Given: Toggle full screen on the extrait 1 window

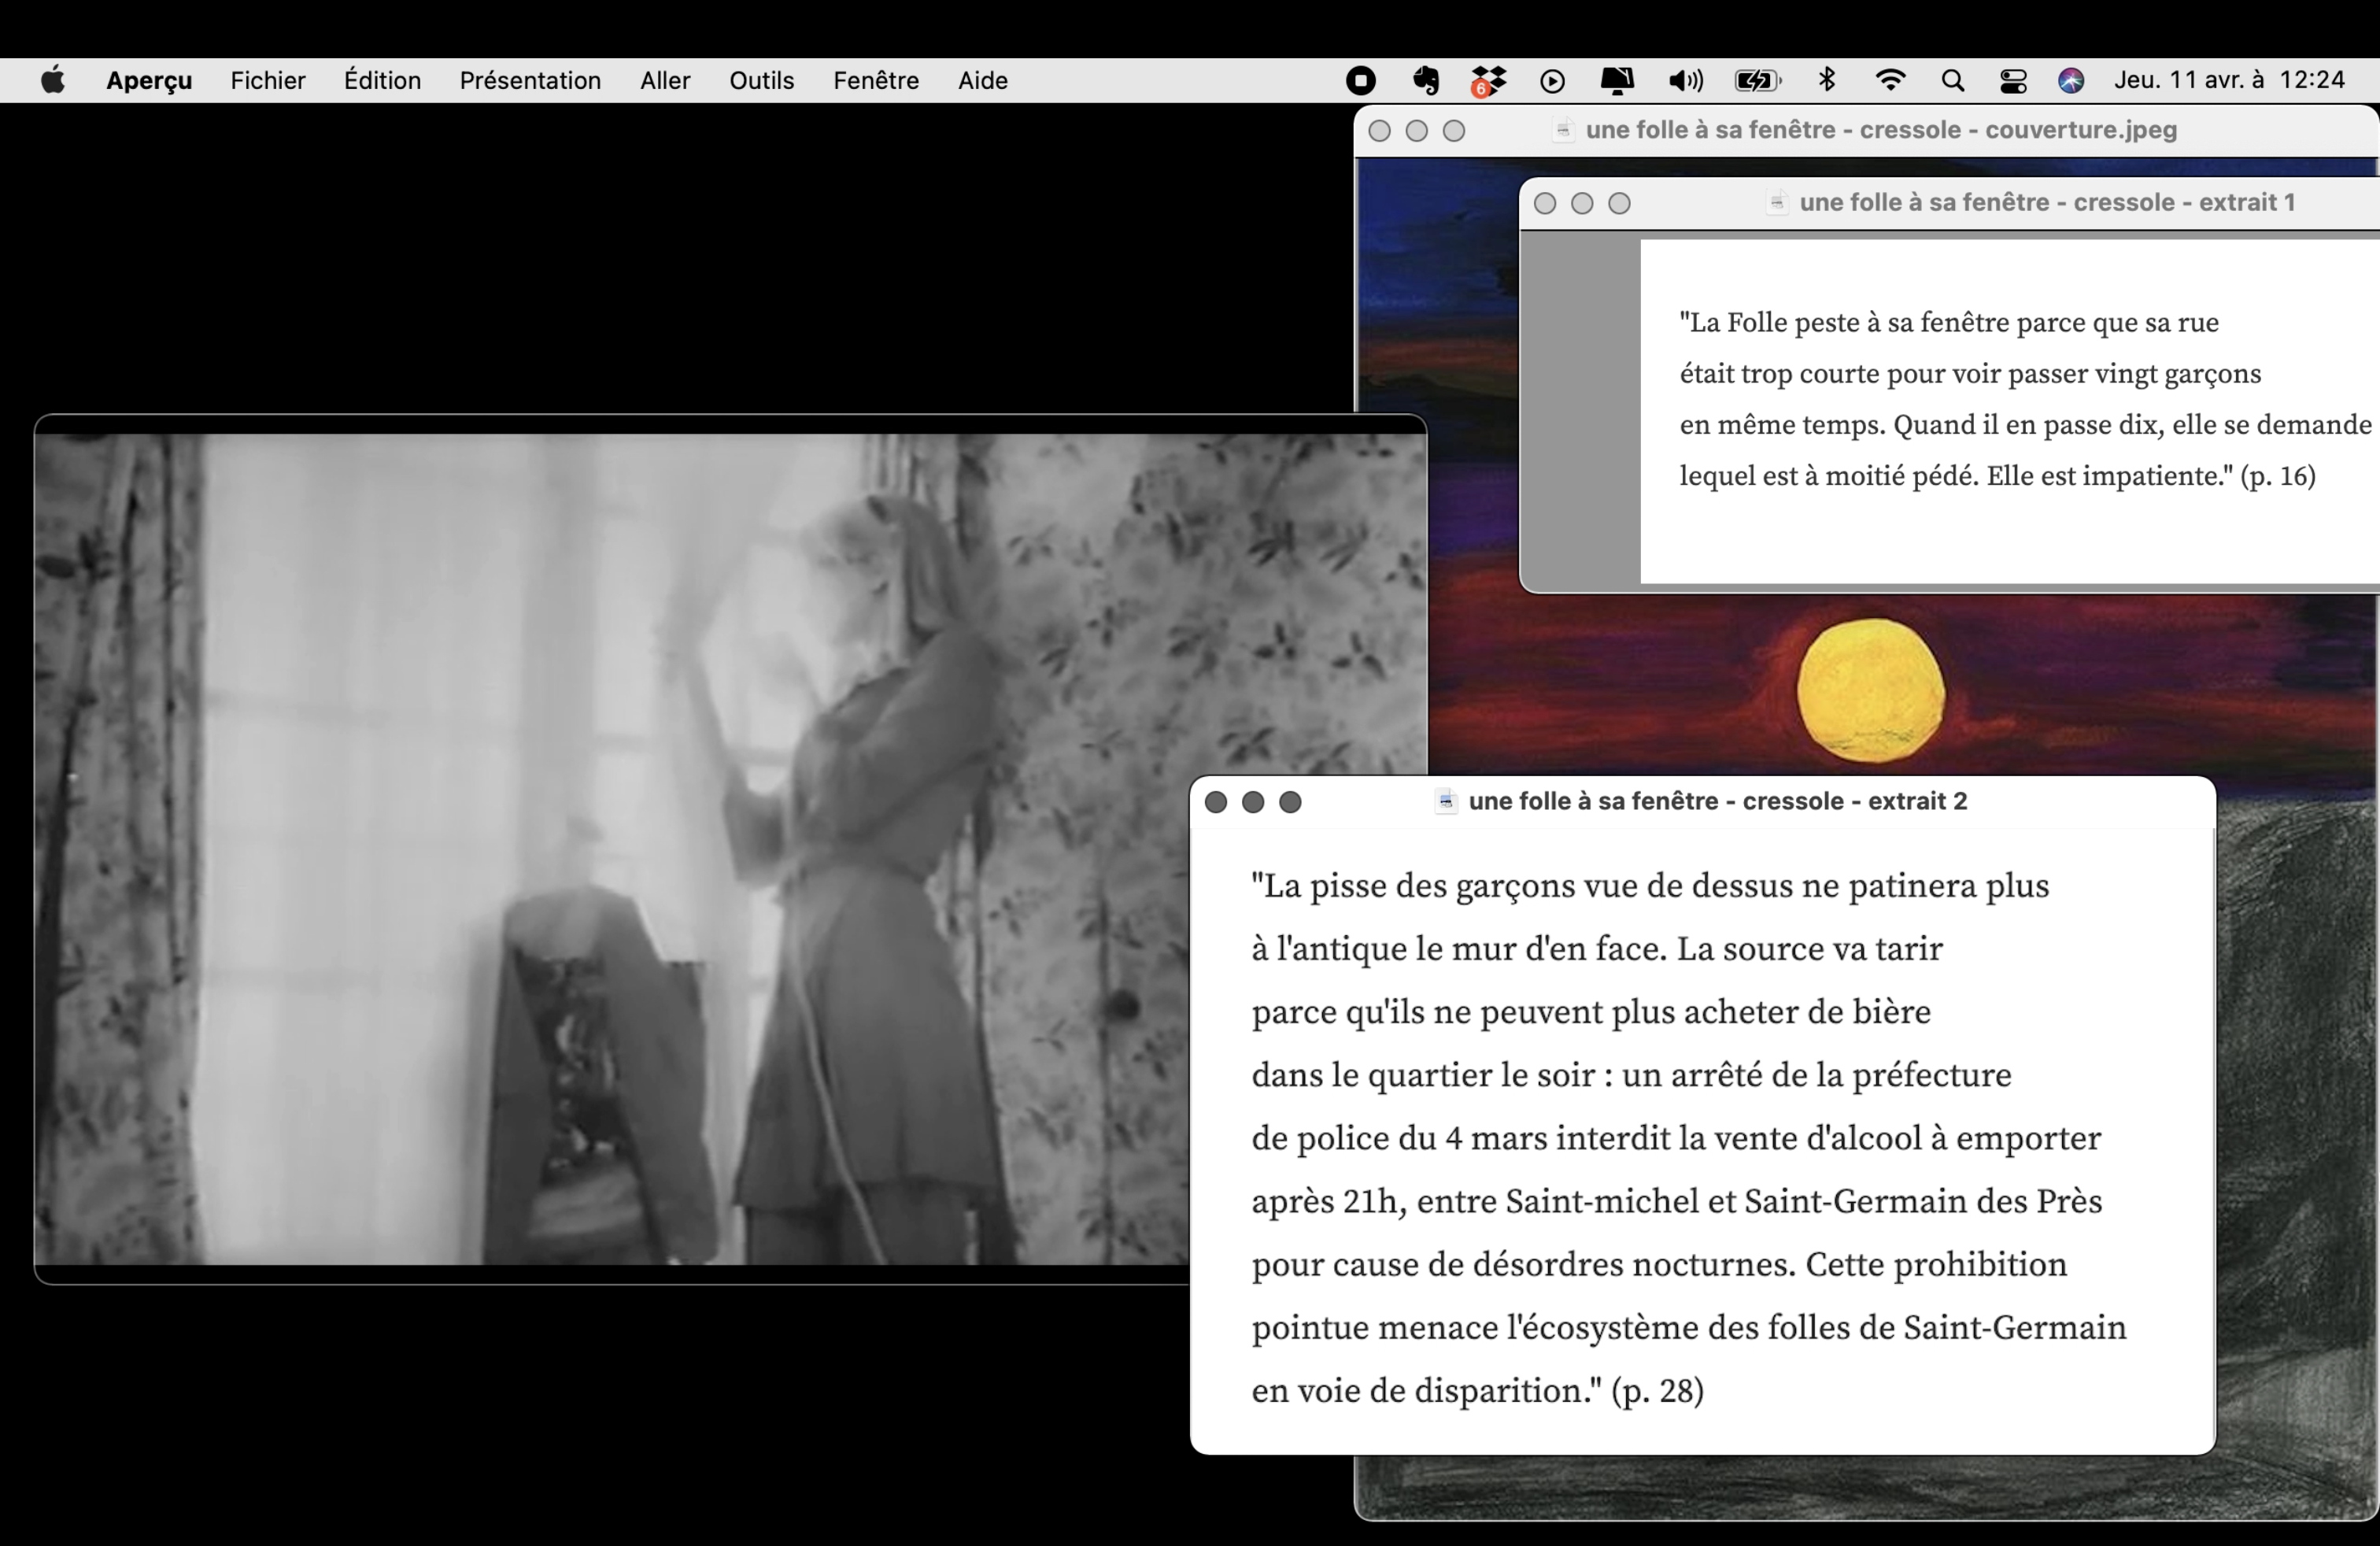Looking at the screenshot, I should pyautogui.click(x=1620, y=203).
